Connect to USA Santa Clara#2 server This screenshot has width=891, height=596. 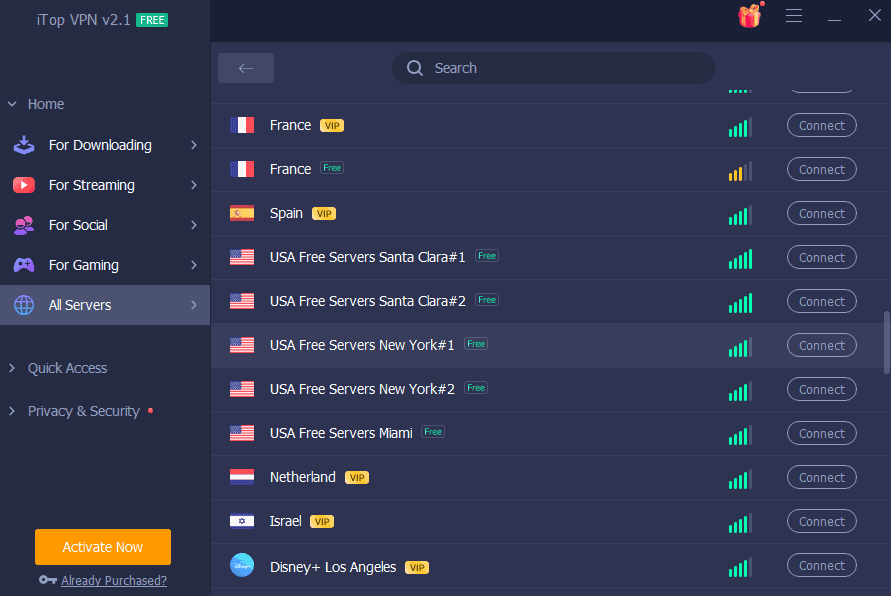pyautogui.click(x=822, y=302)
